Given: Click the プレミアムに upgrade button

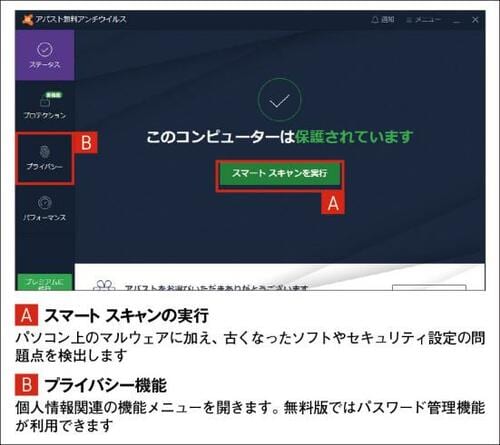Looking at the screenshot, I should point(45,282).
